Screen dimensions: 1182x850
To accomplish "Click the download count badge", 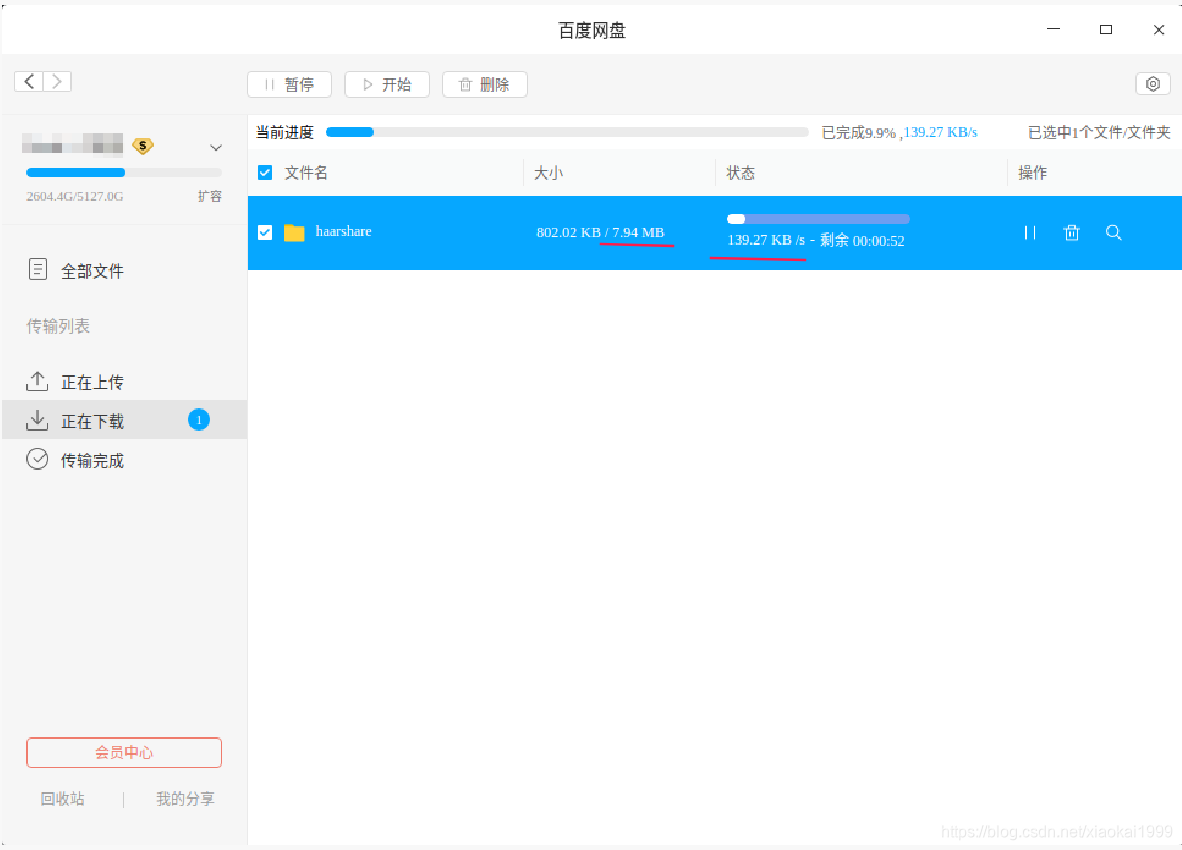I will [199, 420].
